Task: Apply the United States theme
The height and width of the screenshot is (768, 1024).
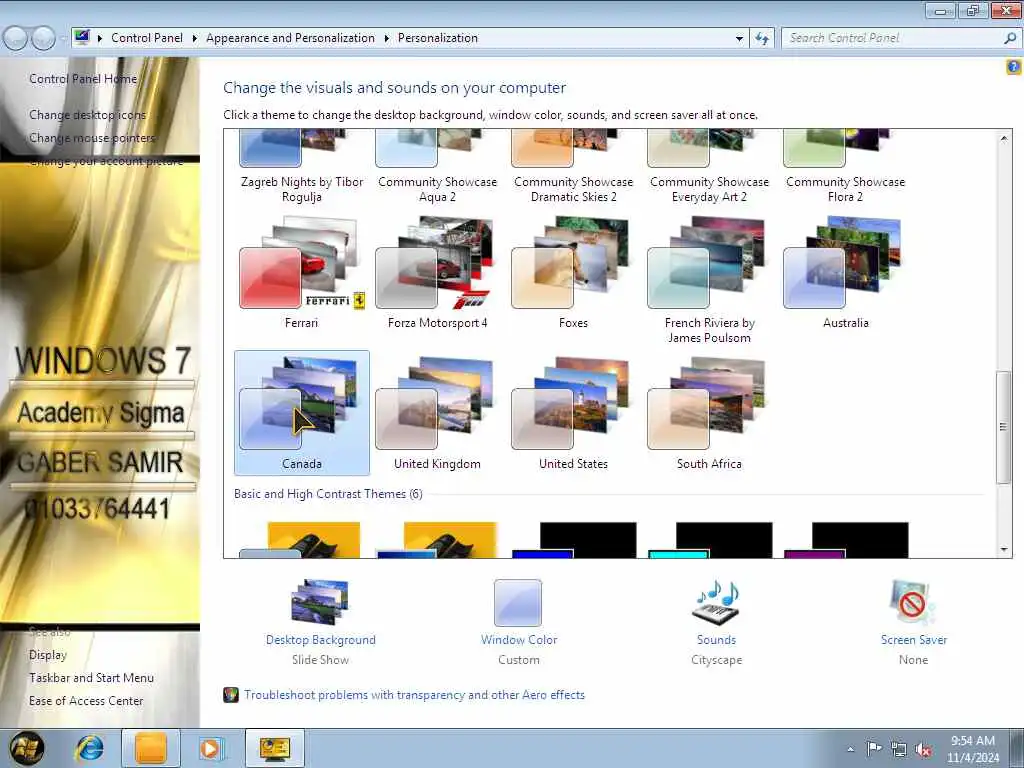Action: point(573,413)
